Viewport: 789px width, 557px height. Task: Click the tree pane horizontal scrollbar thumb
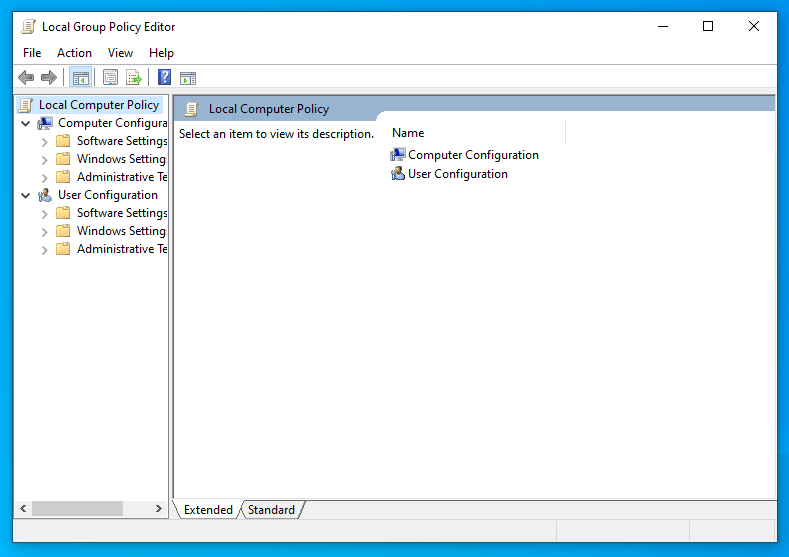pyautogui.click(x=77, y=509)
